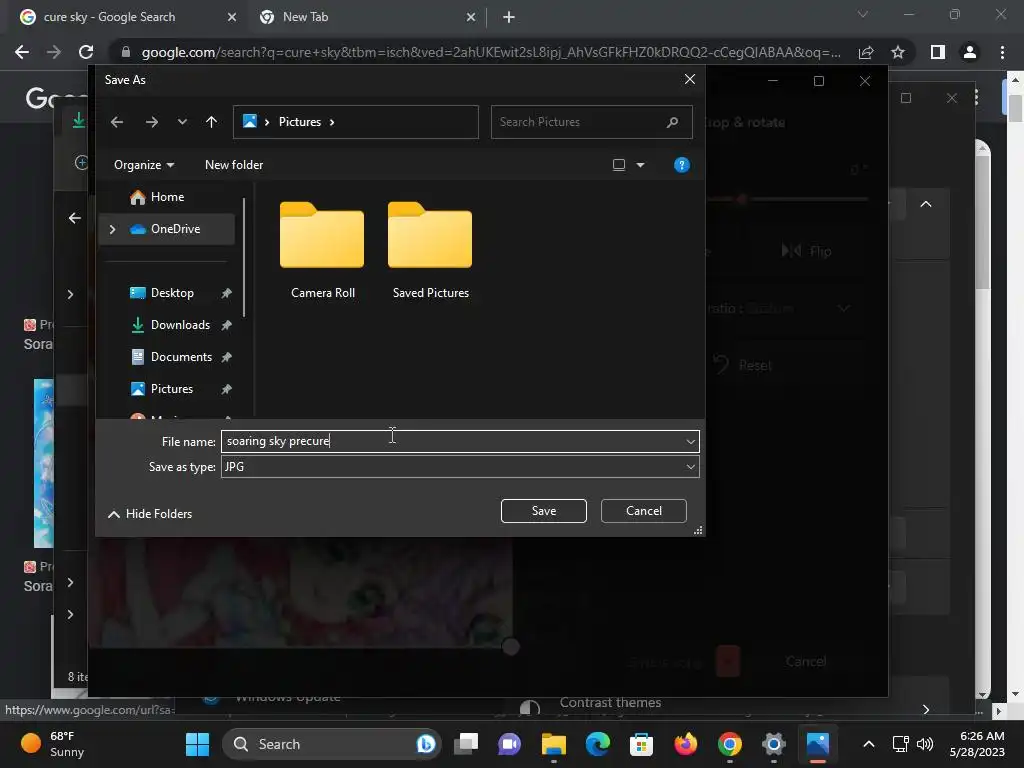The image size is (1024, 768).
Task: Click the Chrome address bar URL
Action: pos(490,52)
